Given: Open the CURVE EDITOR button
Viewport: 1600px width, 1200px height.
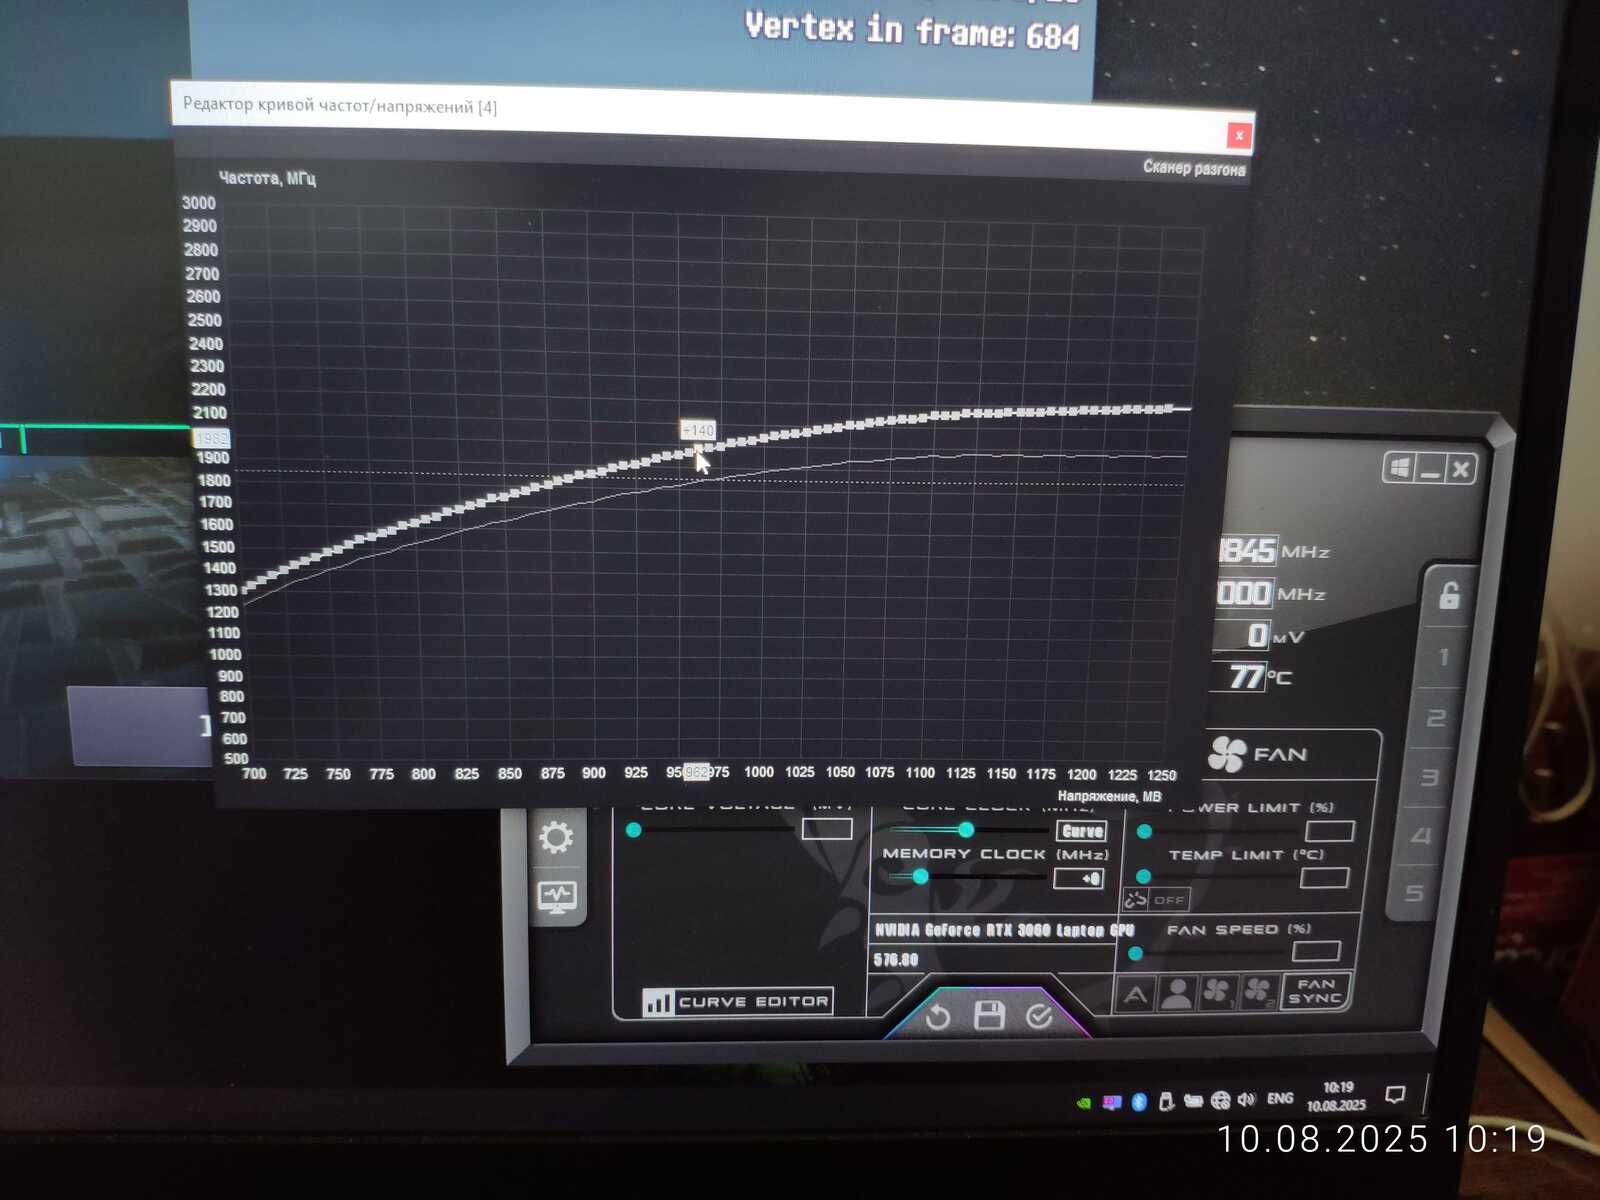Looking at the screenshot, I should [x=737, y=1001].
